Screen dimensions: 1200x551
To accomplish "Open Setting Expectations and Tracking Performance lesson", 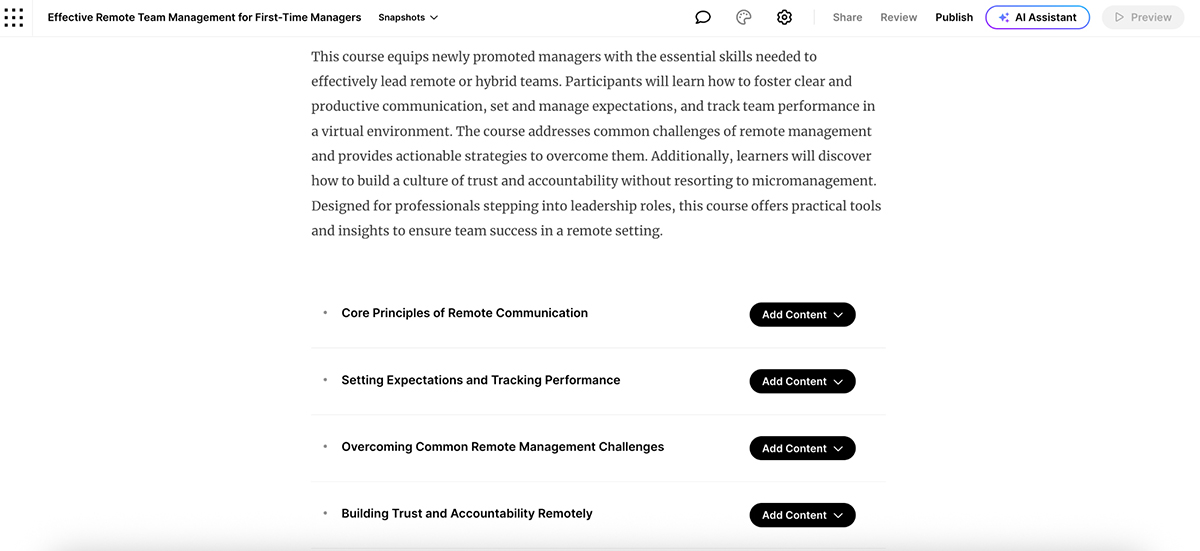I will click(480, 380).
